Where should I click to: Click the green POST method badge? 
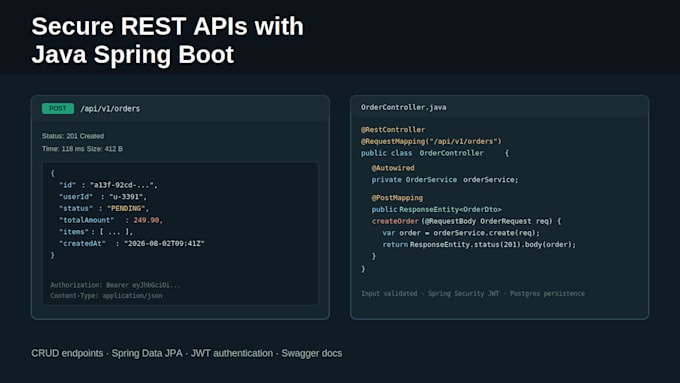click(58, 108)
